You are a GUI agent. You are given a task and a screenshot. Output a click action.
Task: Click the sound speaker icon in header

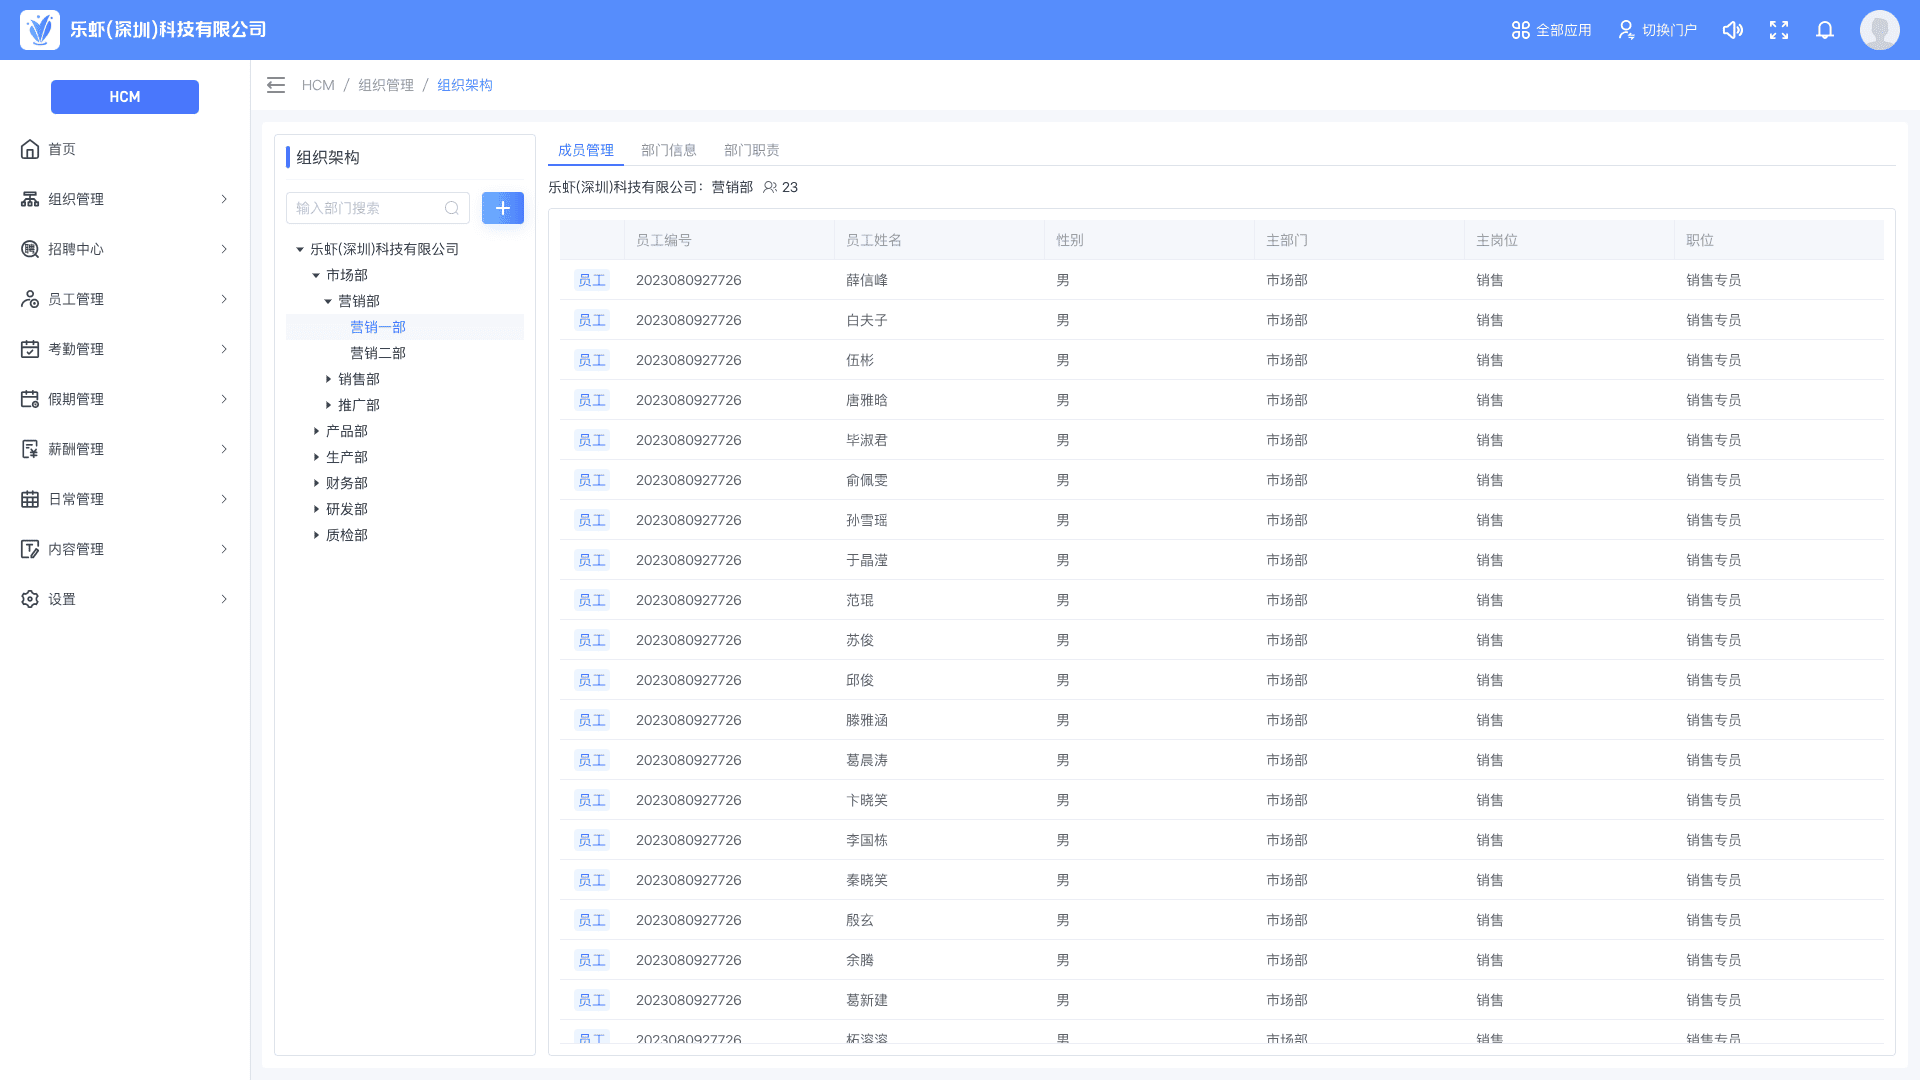click(x=1733, y=30)
